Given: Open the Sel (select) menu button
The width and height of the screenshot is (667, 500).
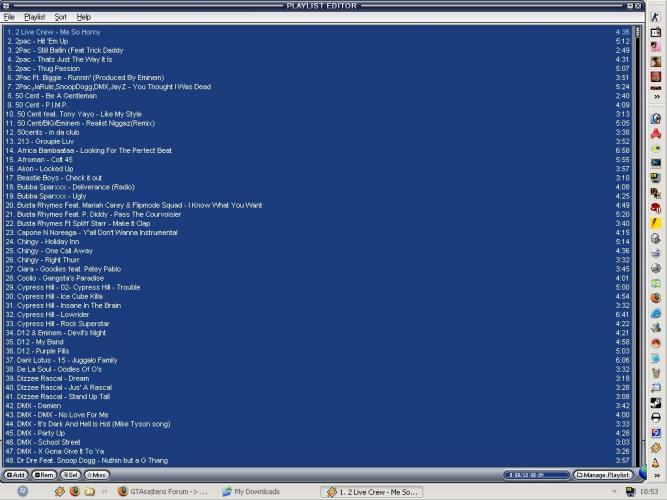Looking at the screenshot, I should tap(71, 474).
